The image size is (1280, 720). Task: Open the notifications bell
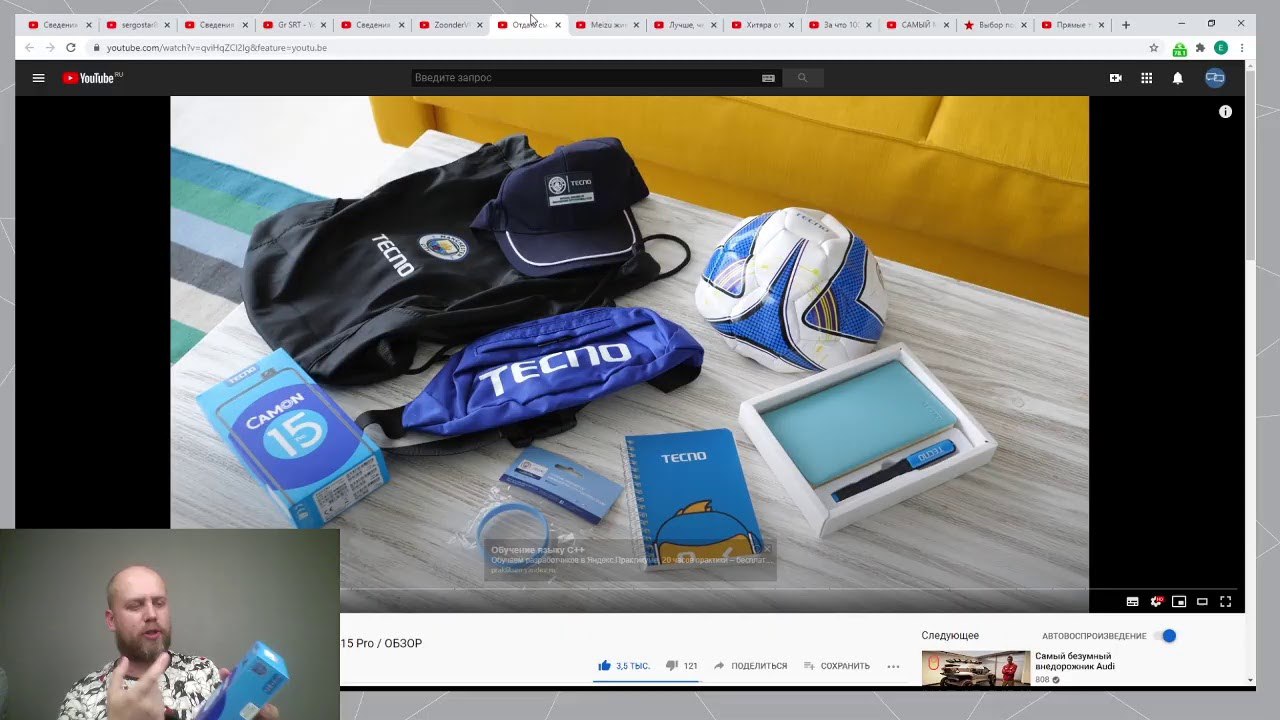coord(1178,78)
